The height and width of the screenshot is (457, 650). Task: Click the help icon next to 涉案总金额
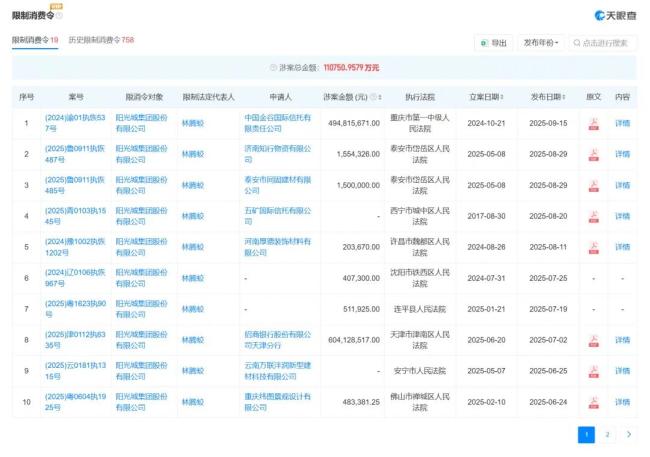tap(273, 67)
